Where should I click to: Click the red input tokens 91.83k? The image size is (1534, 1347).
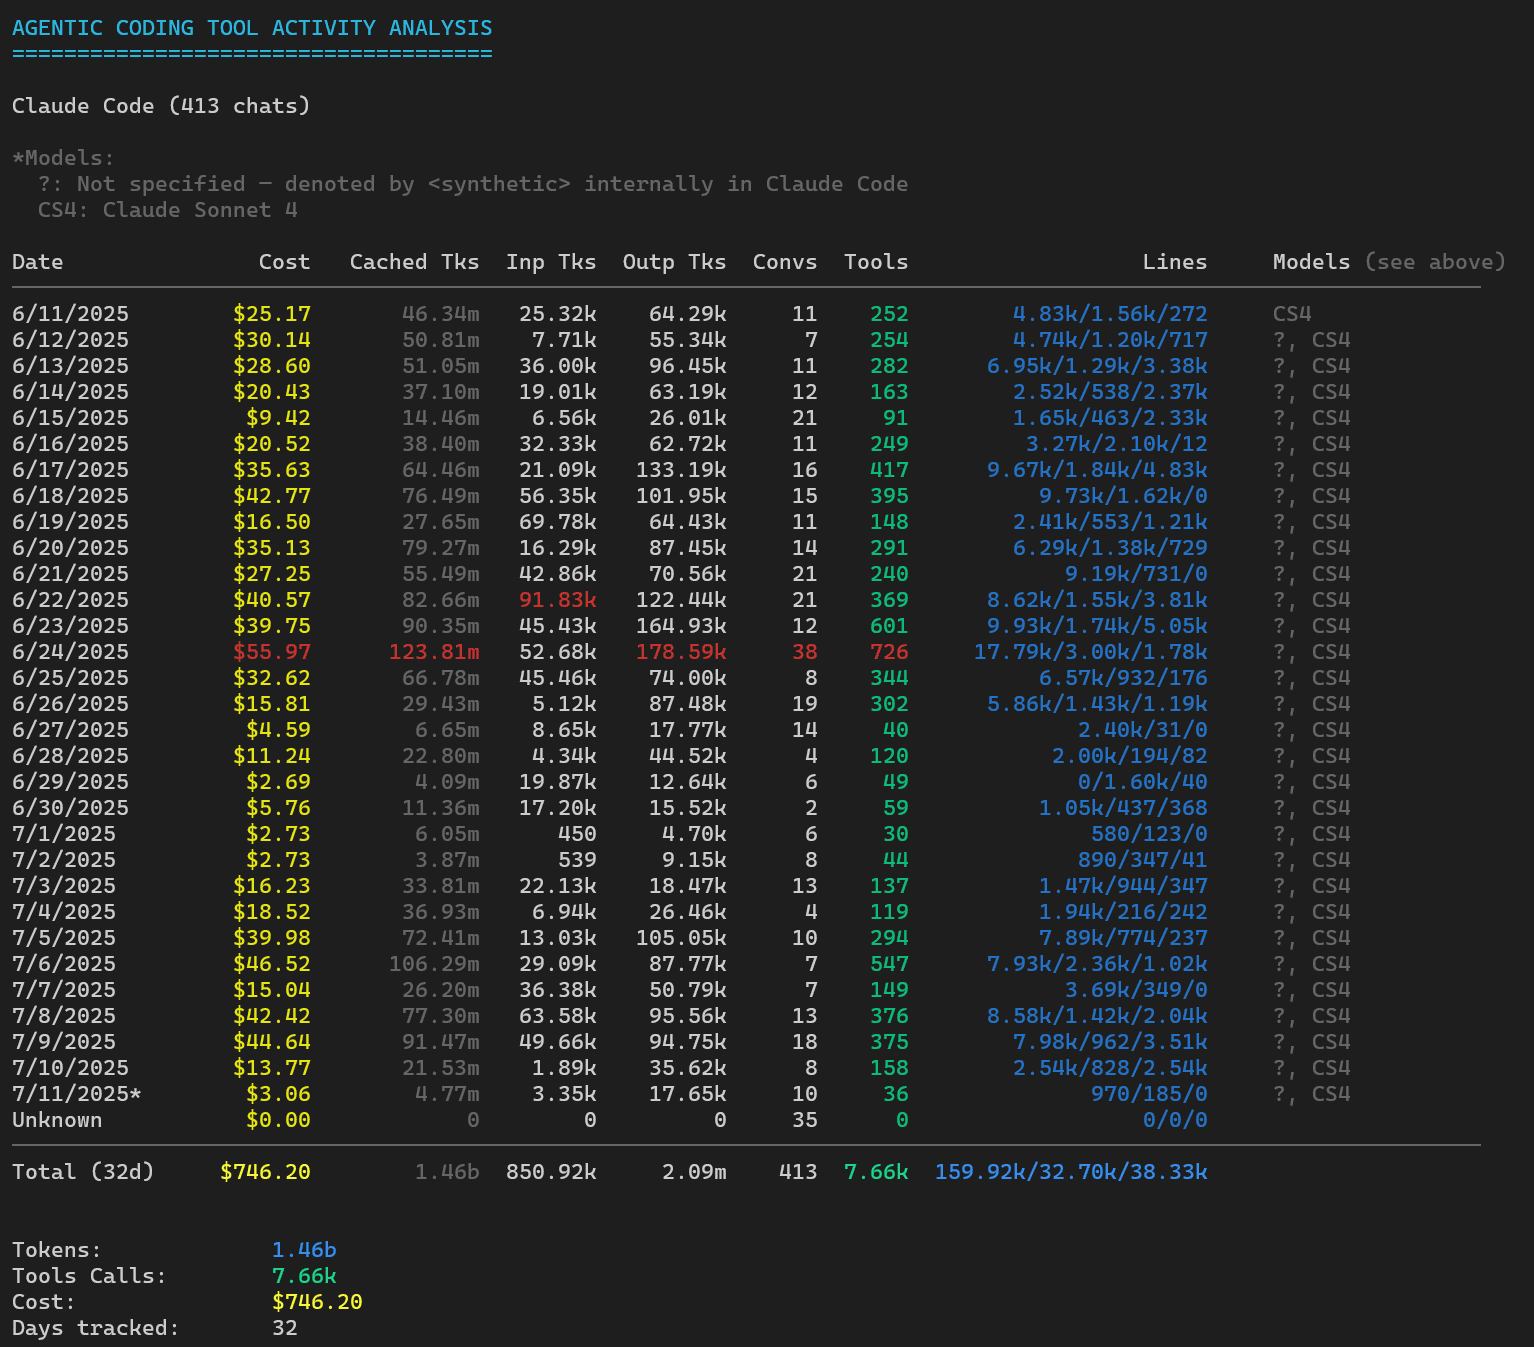(557, 600)
